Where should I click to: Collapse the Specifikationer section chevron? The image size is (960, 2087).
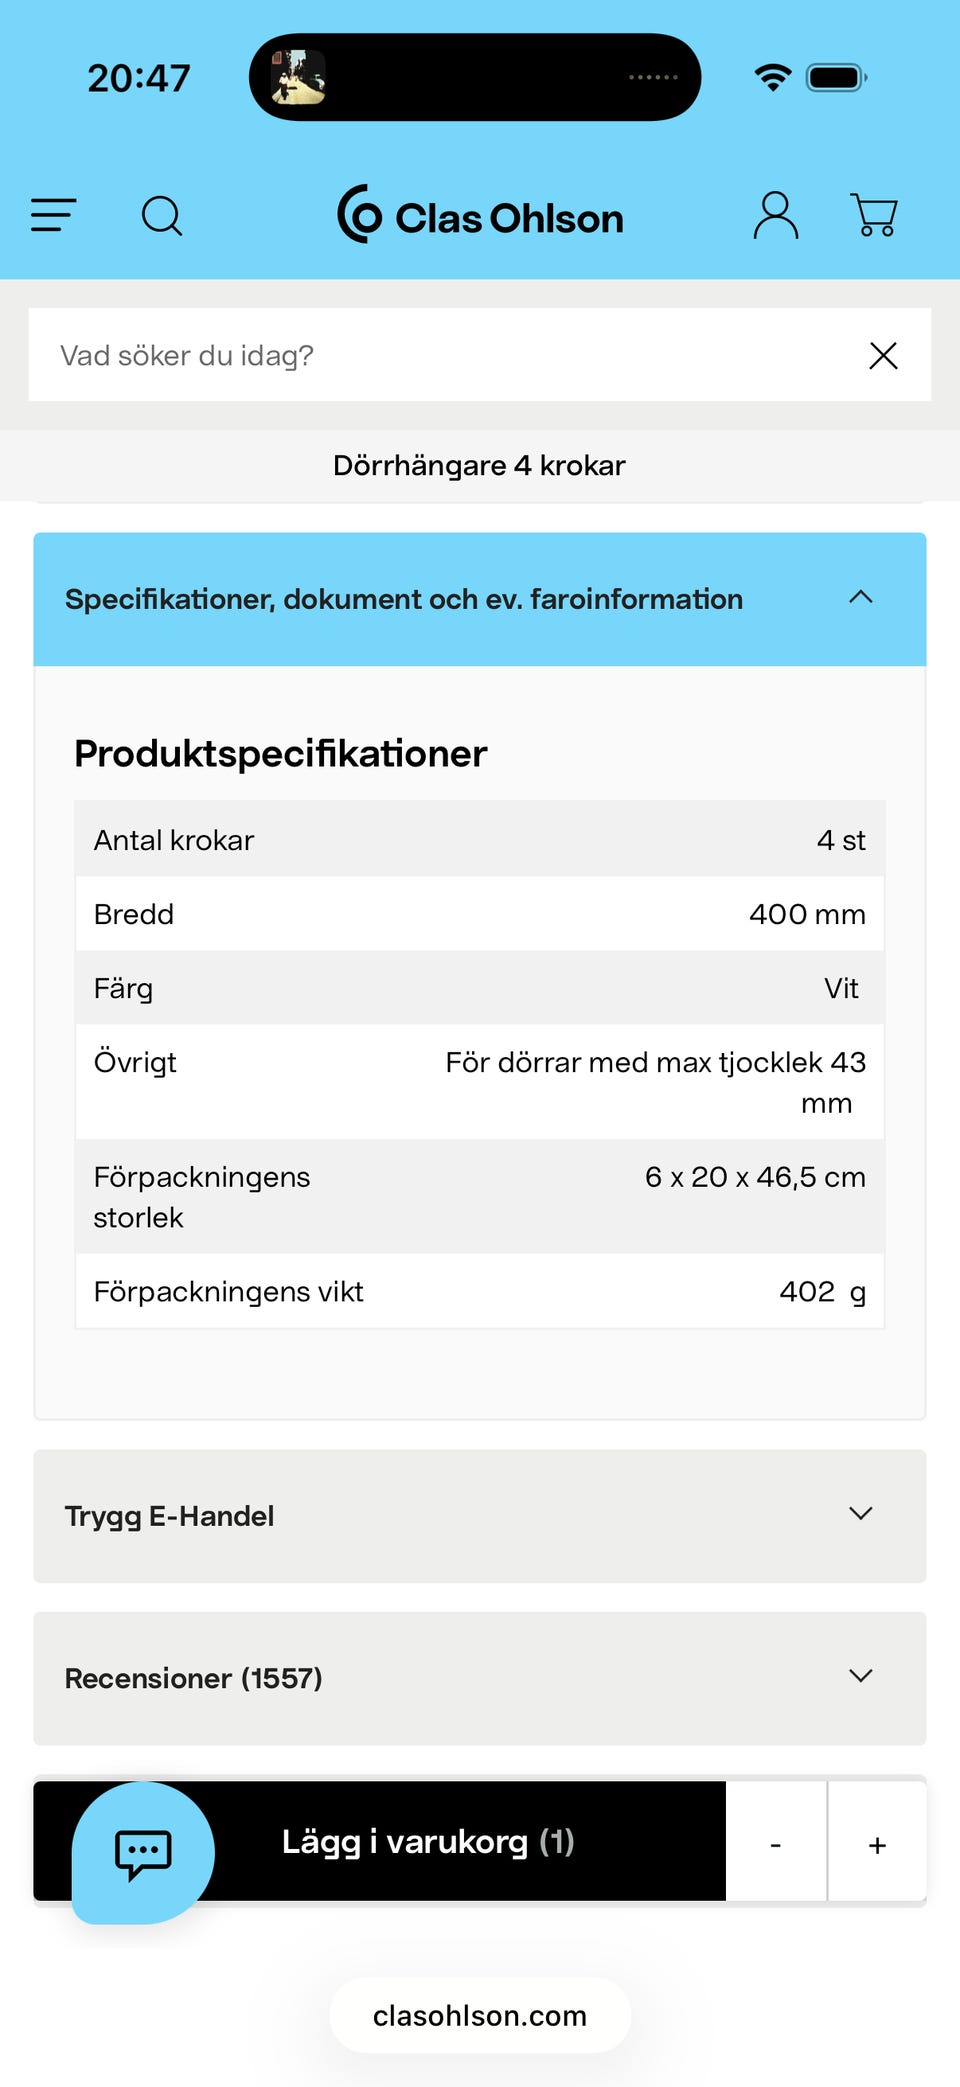860,597
